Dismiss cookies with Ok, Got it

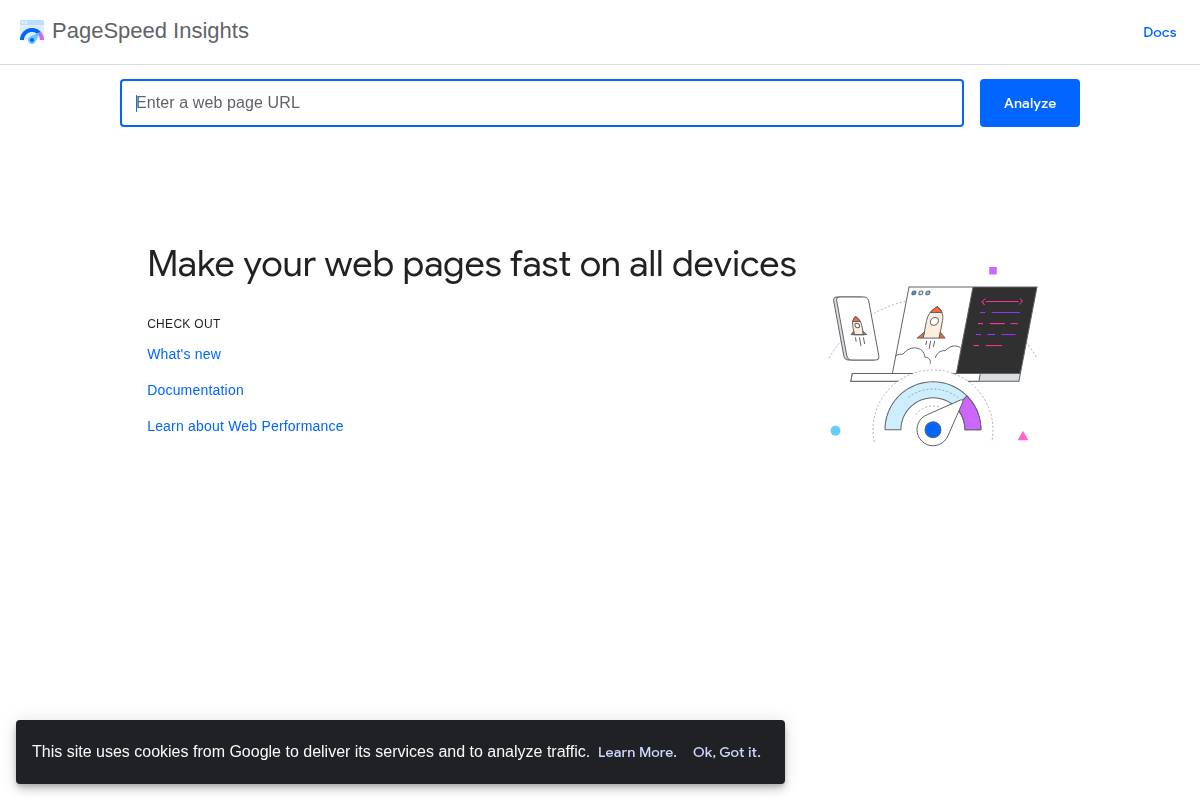click(x=726, y=752)
